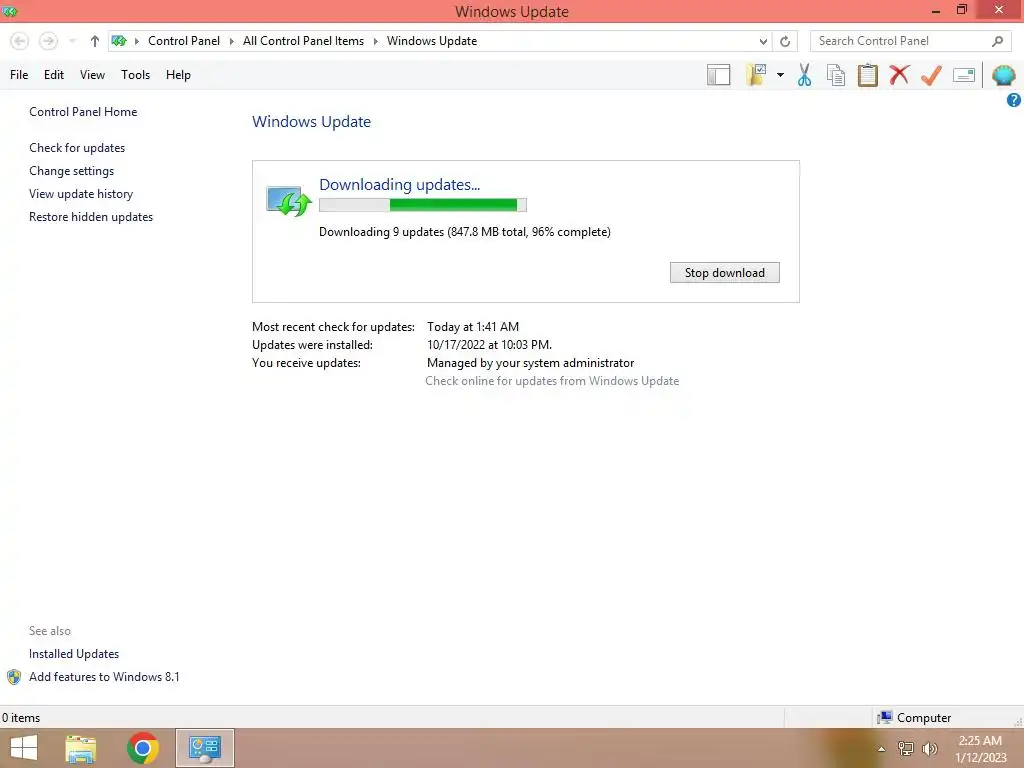Open File Explorer from the taskbar
The width and height of the screenshot is (1024, 768).
(x=81, y=748)
